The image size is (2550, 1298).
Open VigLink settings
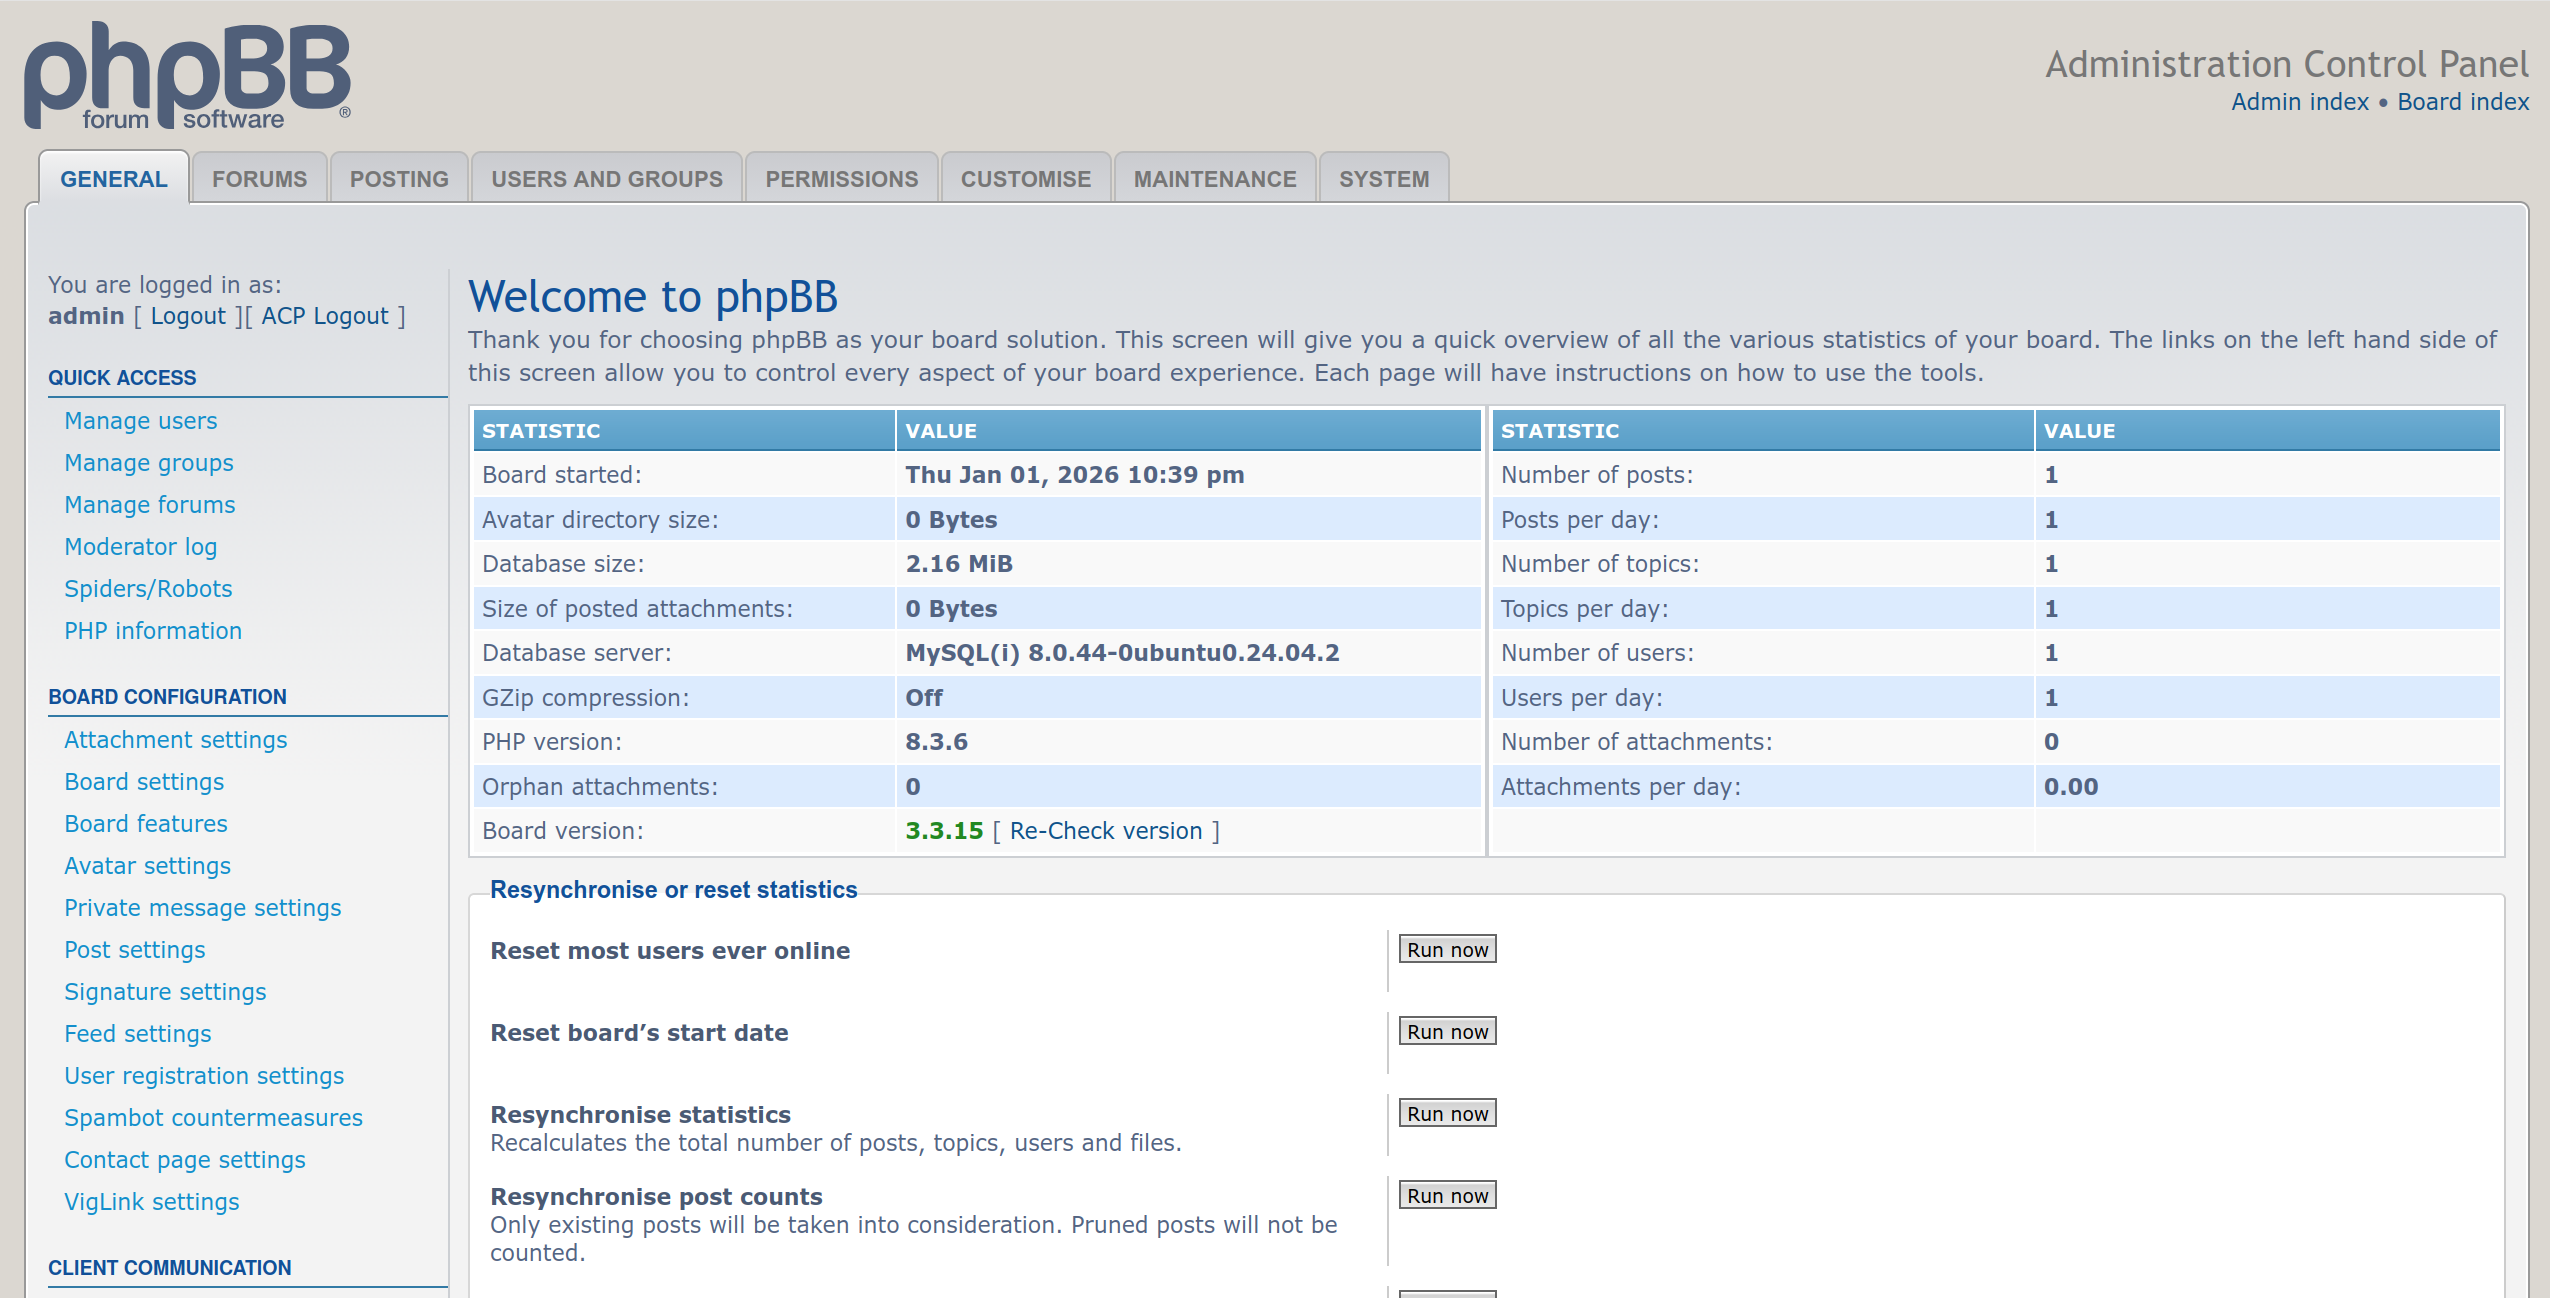(152, 1202)
